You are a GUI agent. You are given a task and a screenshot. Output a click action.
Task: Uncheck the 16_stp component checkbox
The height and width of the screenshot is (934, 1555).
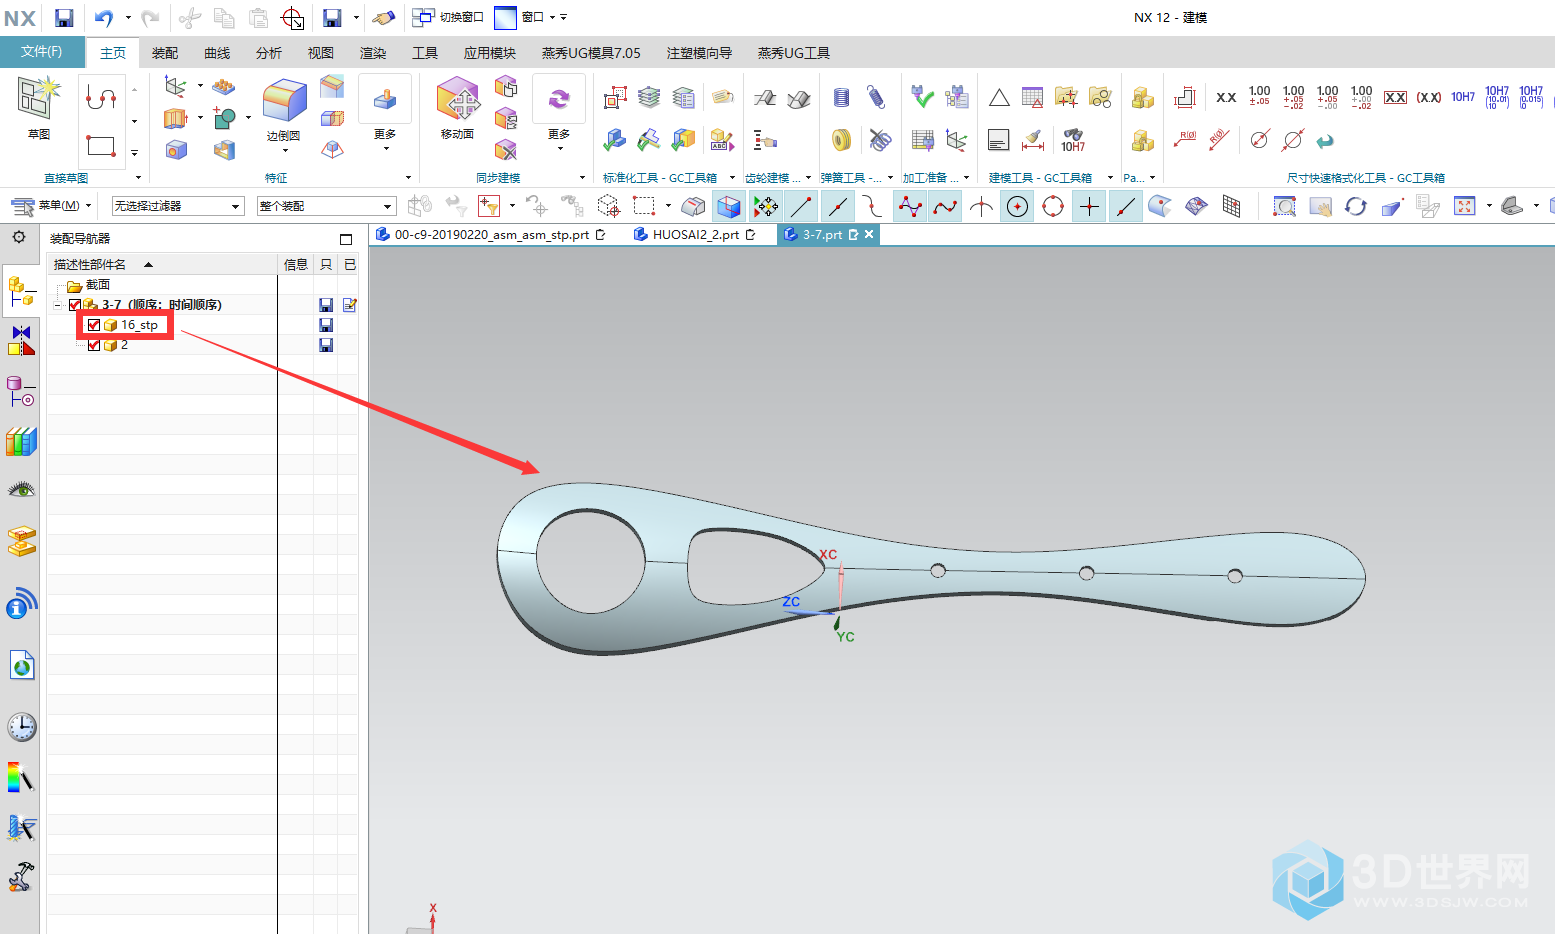click(94, 325)
